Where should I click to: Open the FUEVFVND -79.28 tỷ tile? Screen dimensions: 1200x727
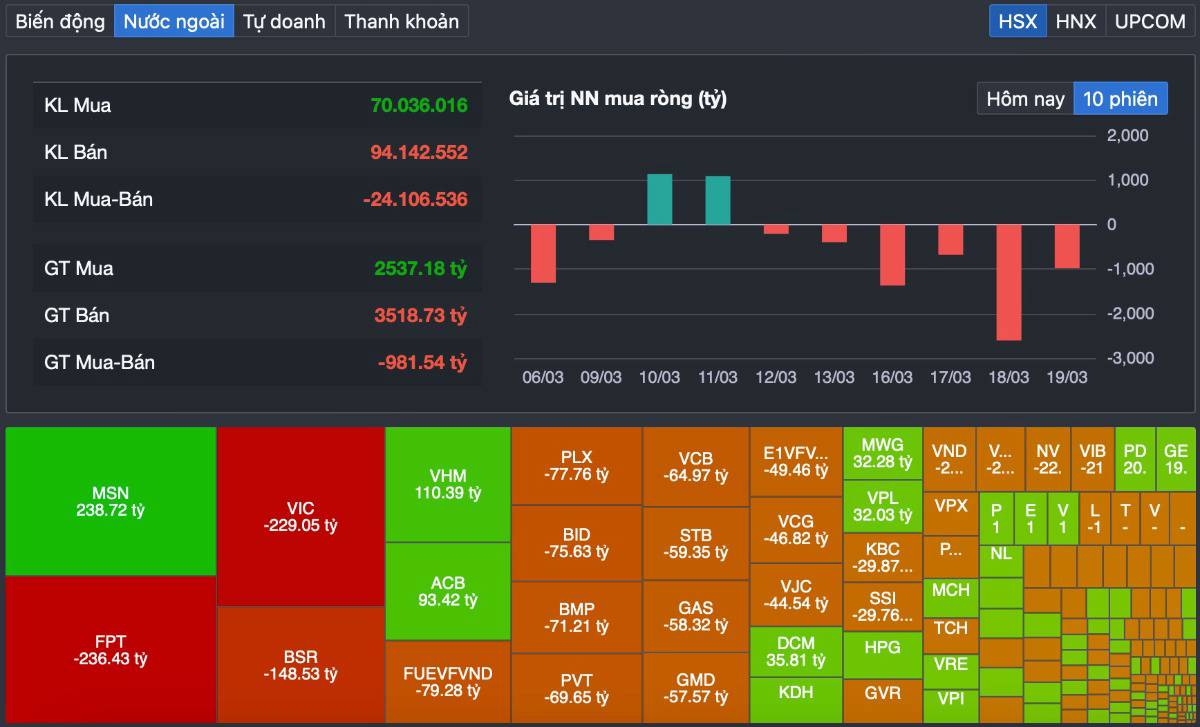(x=448, y=682)
